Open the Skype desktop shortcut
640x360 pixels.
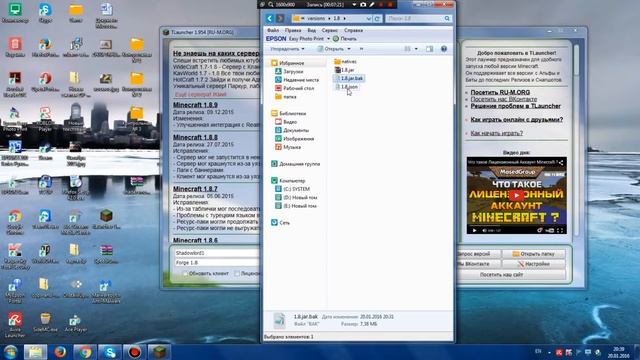45,13
